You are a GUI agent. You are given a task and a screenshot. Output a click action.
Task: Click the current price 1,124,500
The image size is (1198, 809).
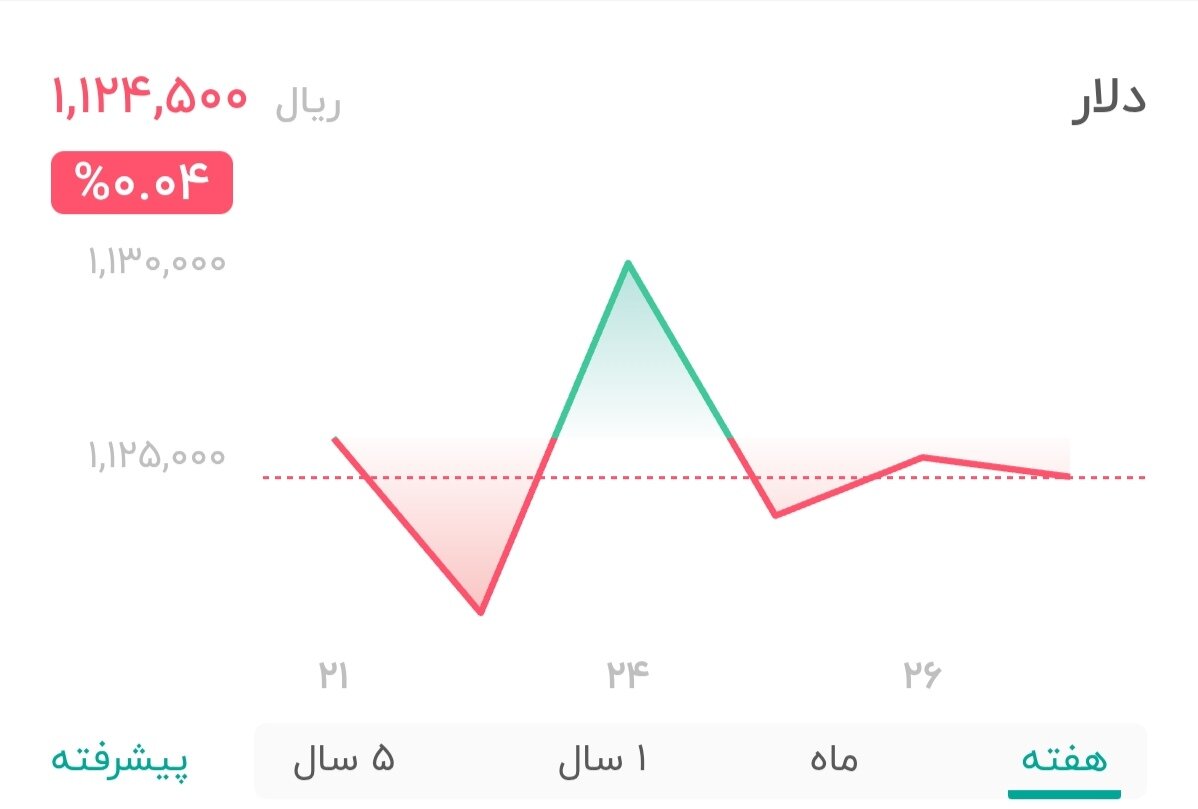pyautogui.click(x=149, y=97)
